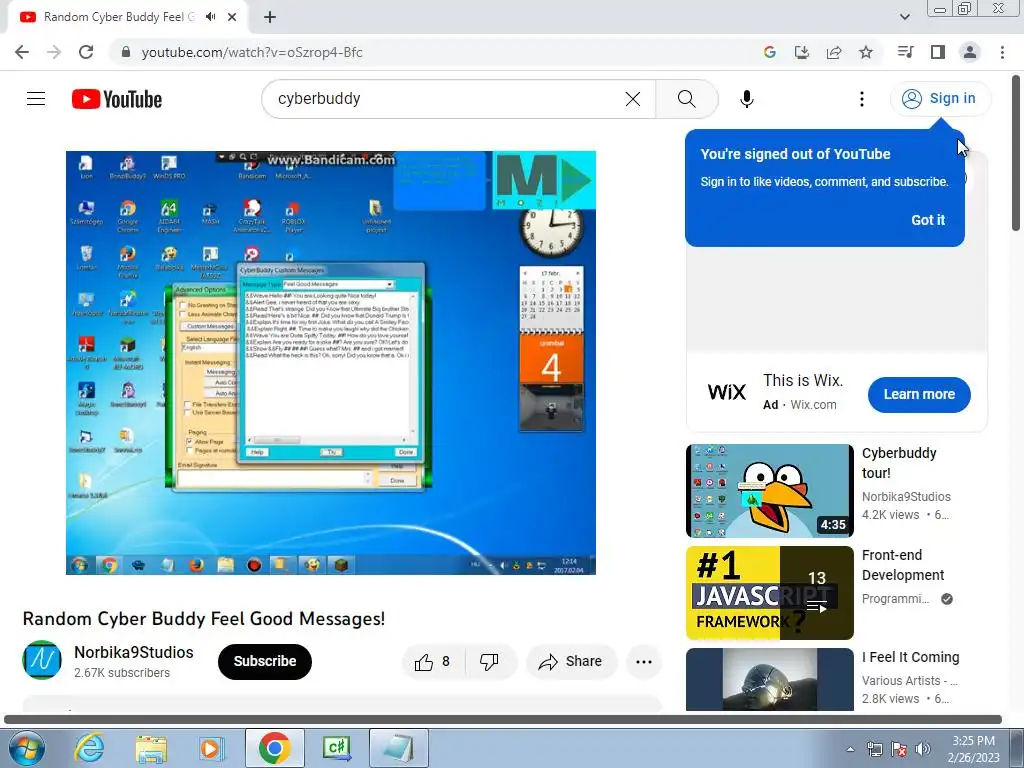Screen dimensions: 1024x768
Task: Open Front-end Development title link
Action: [x=903, y=565]
